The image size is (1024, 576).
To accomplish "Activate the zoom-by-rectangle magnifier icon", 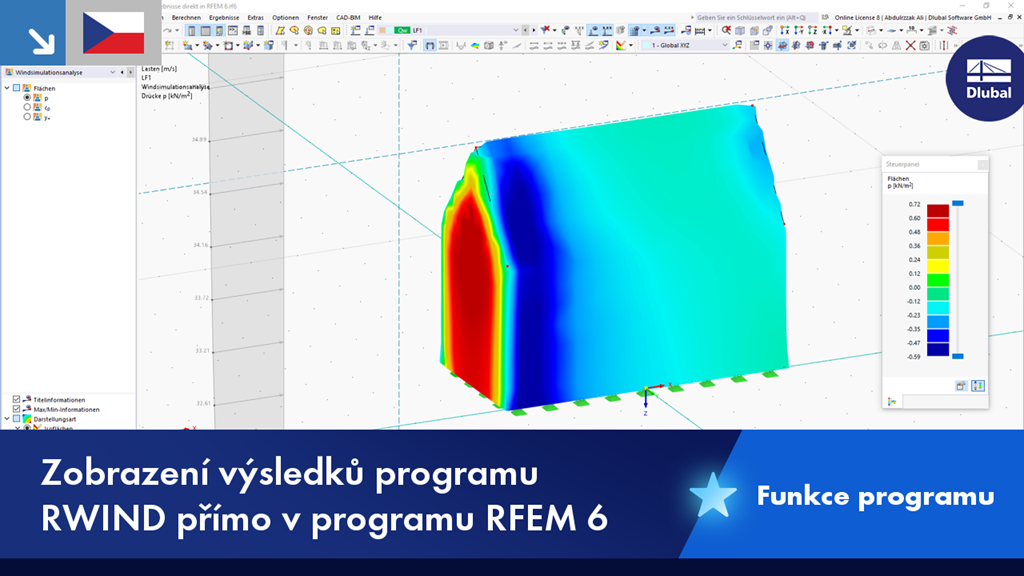I will click(725, 31).
